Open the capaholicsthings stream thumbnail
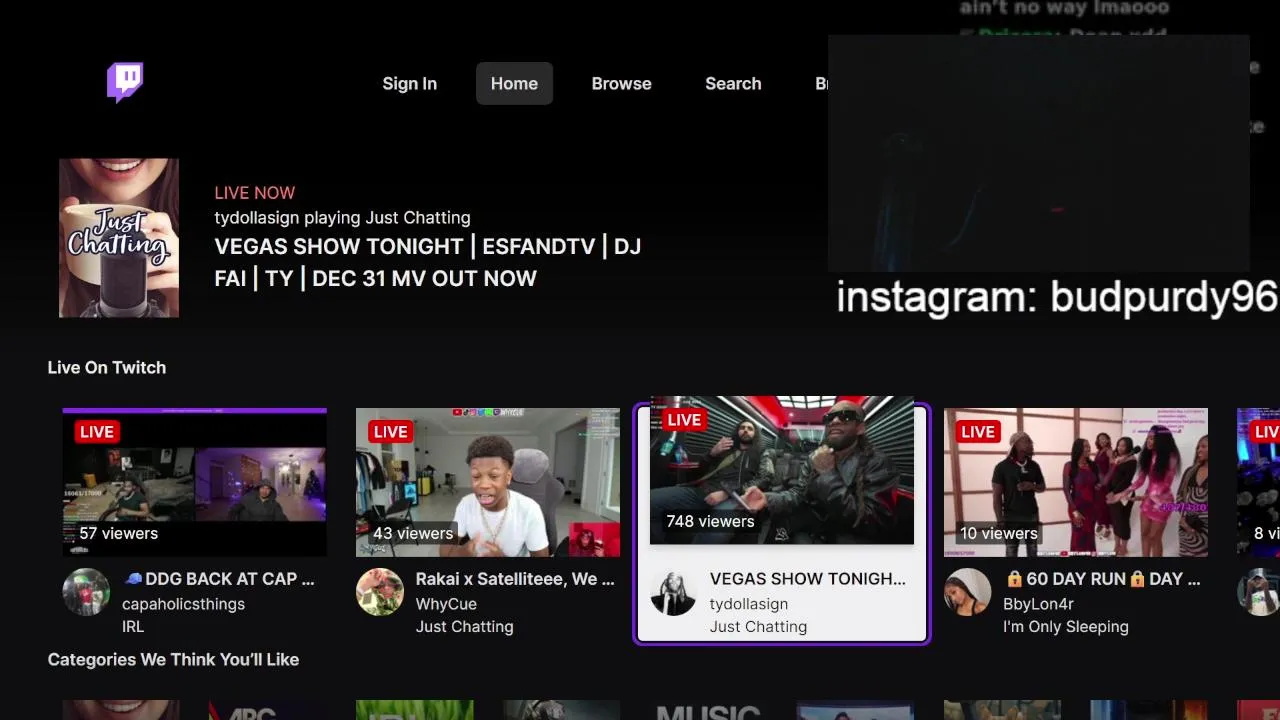Viewport: 1280px width, 720px height. point(195,482)
